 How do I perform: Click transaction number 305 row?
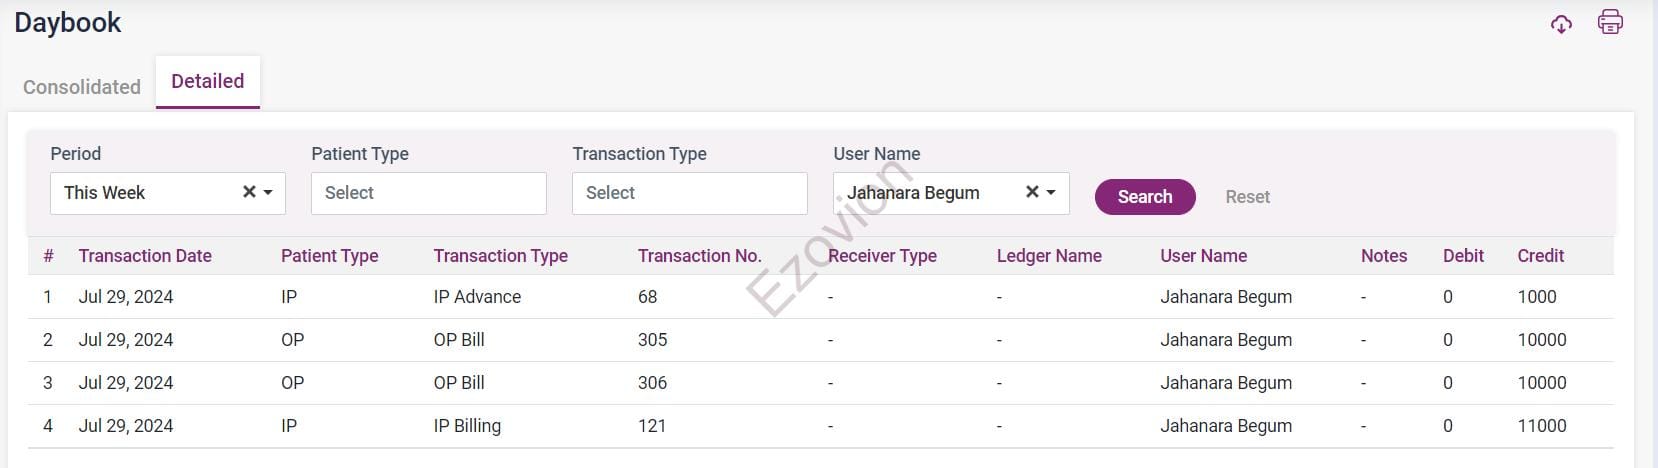652,340
